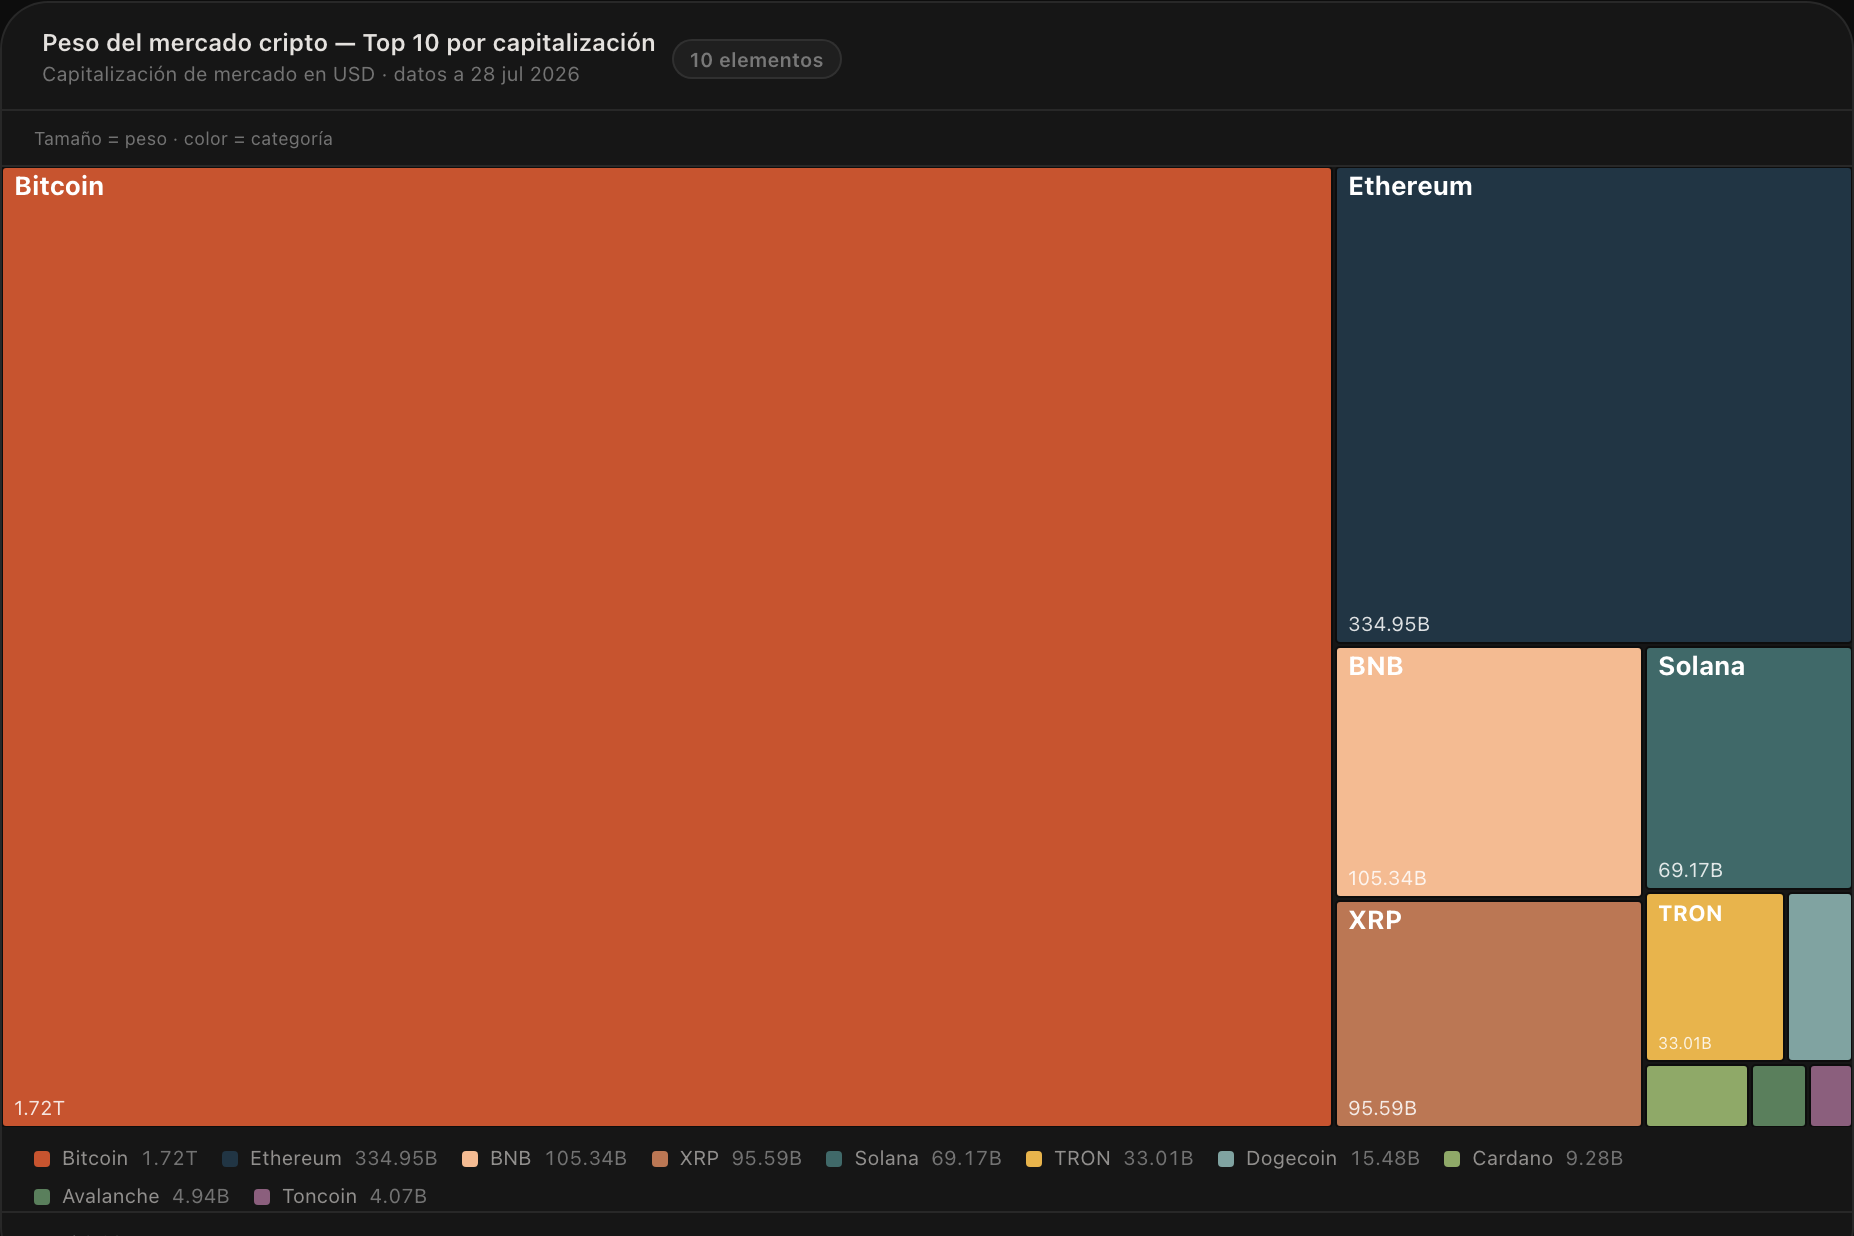This screenshot has height=1236, width=1854.
Task: Click the TRON legend color swatch
Action: coord(1034,1159)
